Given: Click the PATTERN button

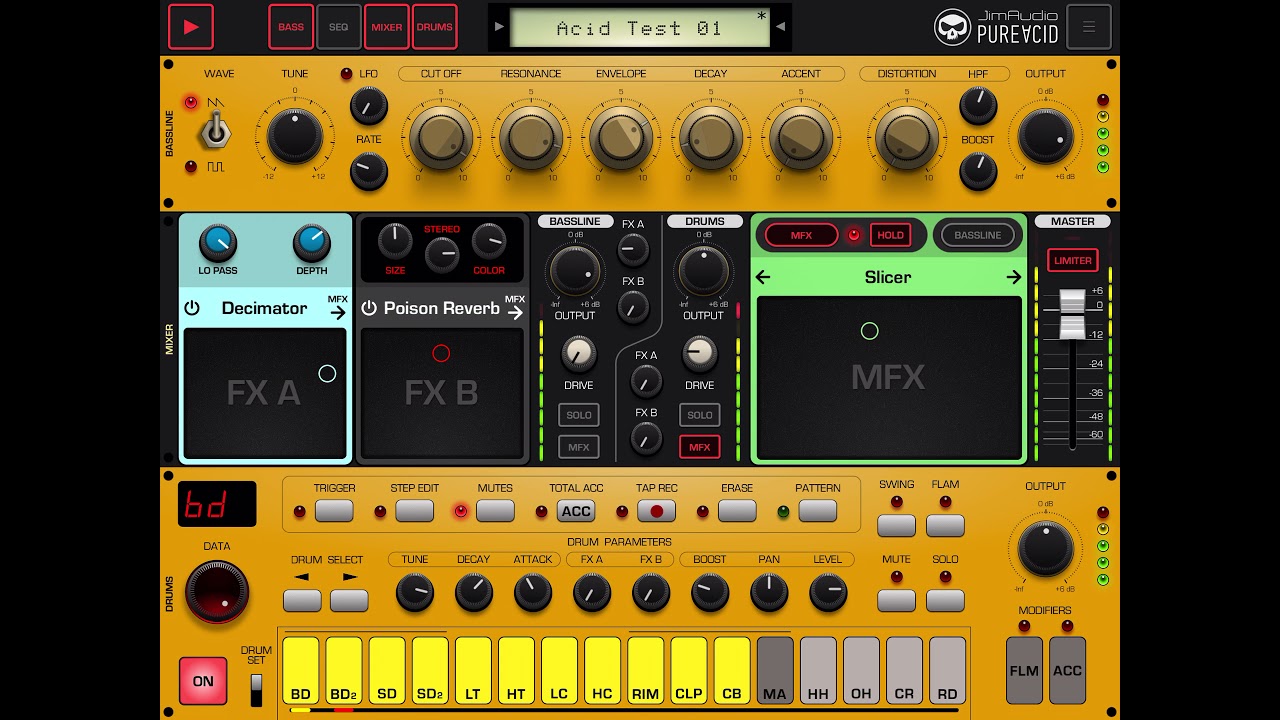Looking at the screenshot, I should pyautogui.click(x=817, y=511).
